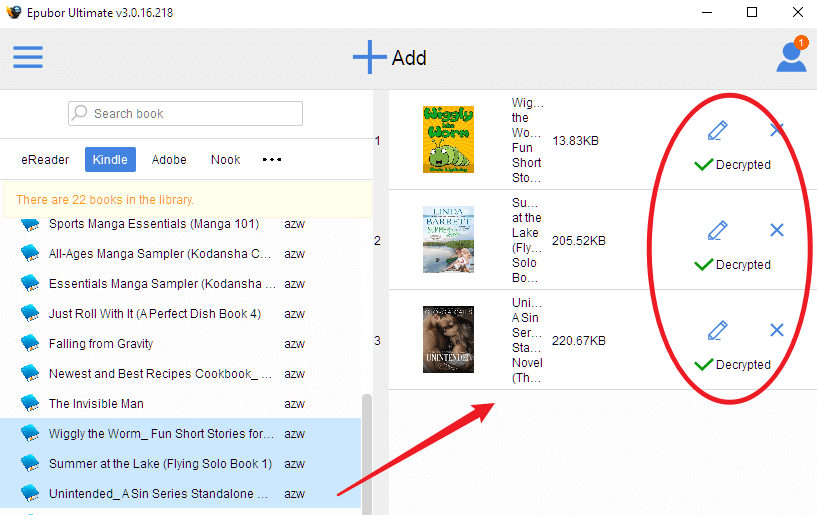This screenshot has width=817, height=515.
Task: Click the 22 books library notice
Action: pyautogui.click(x=187, y=200)
